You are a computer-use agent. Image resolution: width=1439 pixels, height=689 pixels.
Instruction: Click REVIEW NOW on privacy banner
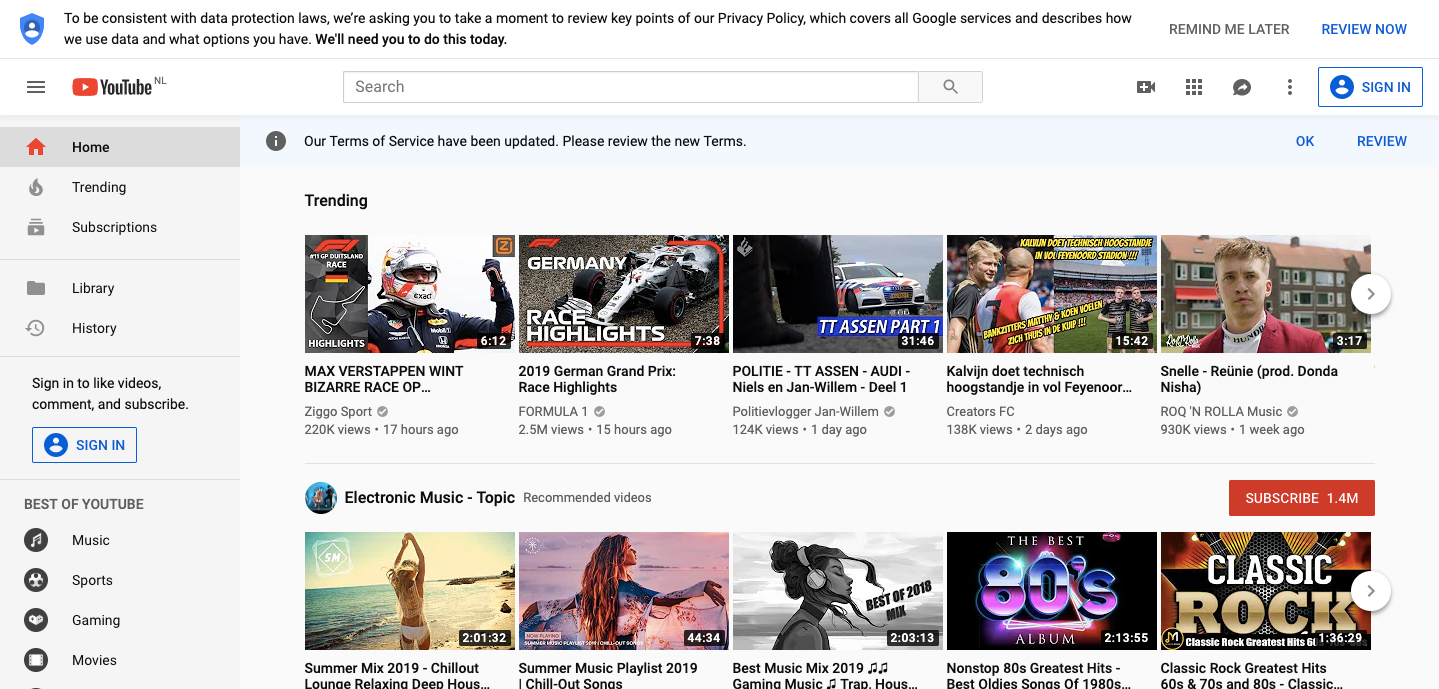point(1364,29)
